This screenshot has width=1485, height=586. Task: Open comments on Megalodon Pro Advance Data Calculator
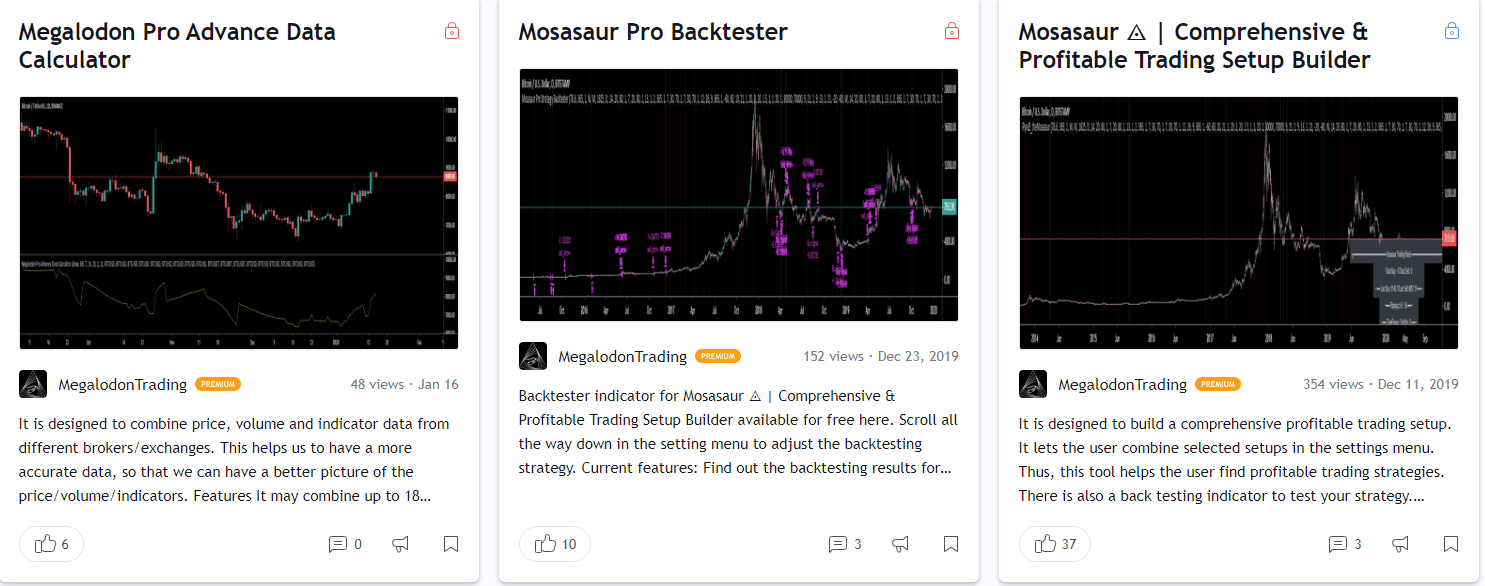tap(344, 544)
